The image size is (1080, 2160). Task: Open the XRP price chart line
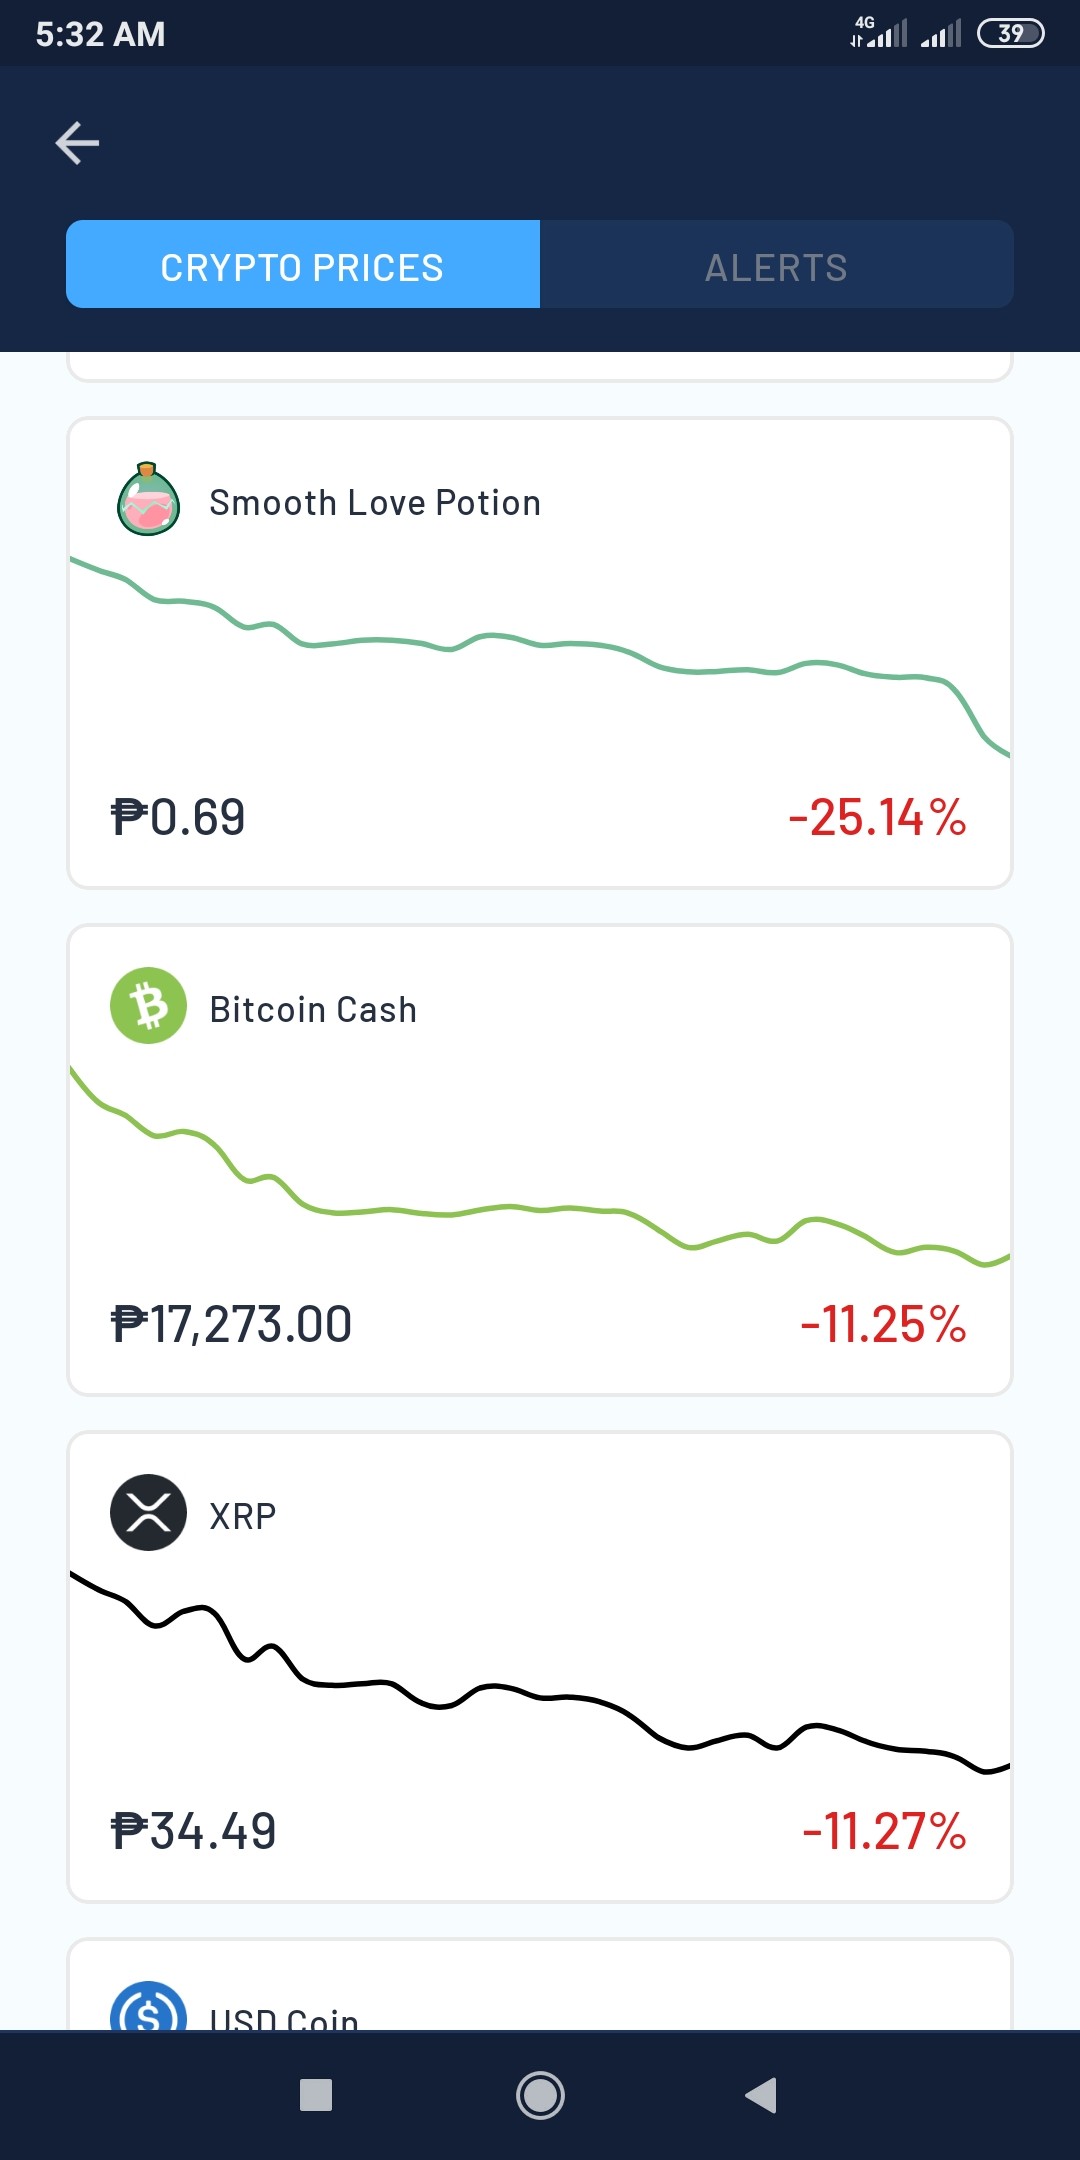coord(540,1672)
